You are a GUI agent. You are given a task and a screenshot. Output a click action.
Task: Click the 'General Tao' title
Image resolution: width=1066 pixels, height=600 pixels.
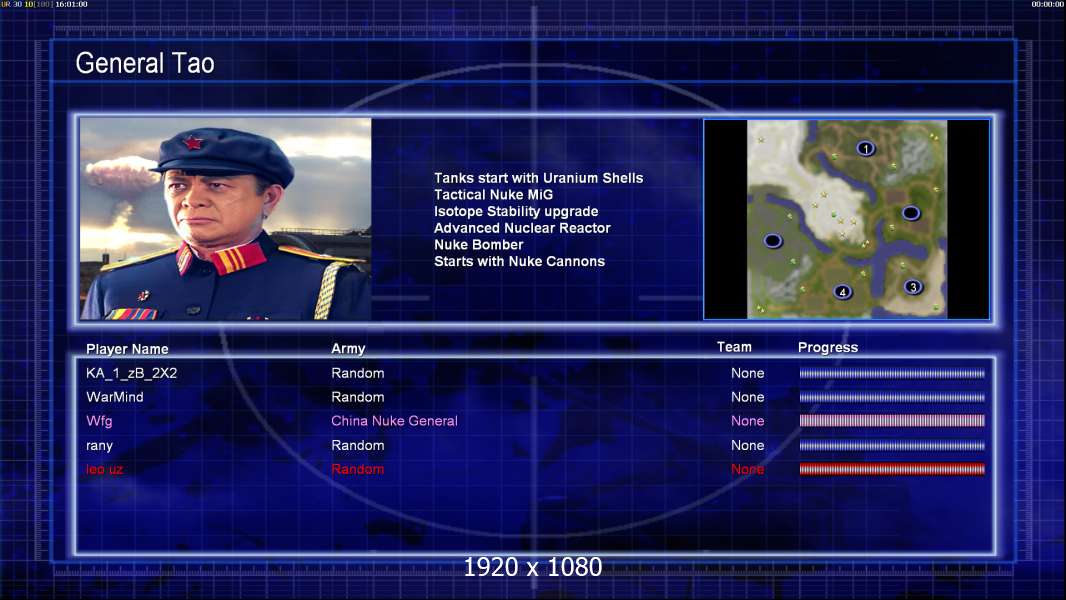(145, 63)
